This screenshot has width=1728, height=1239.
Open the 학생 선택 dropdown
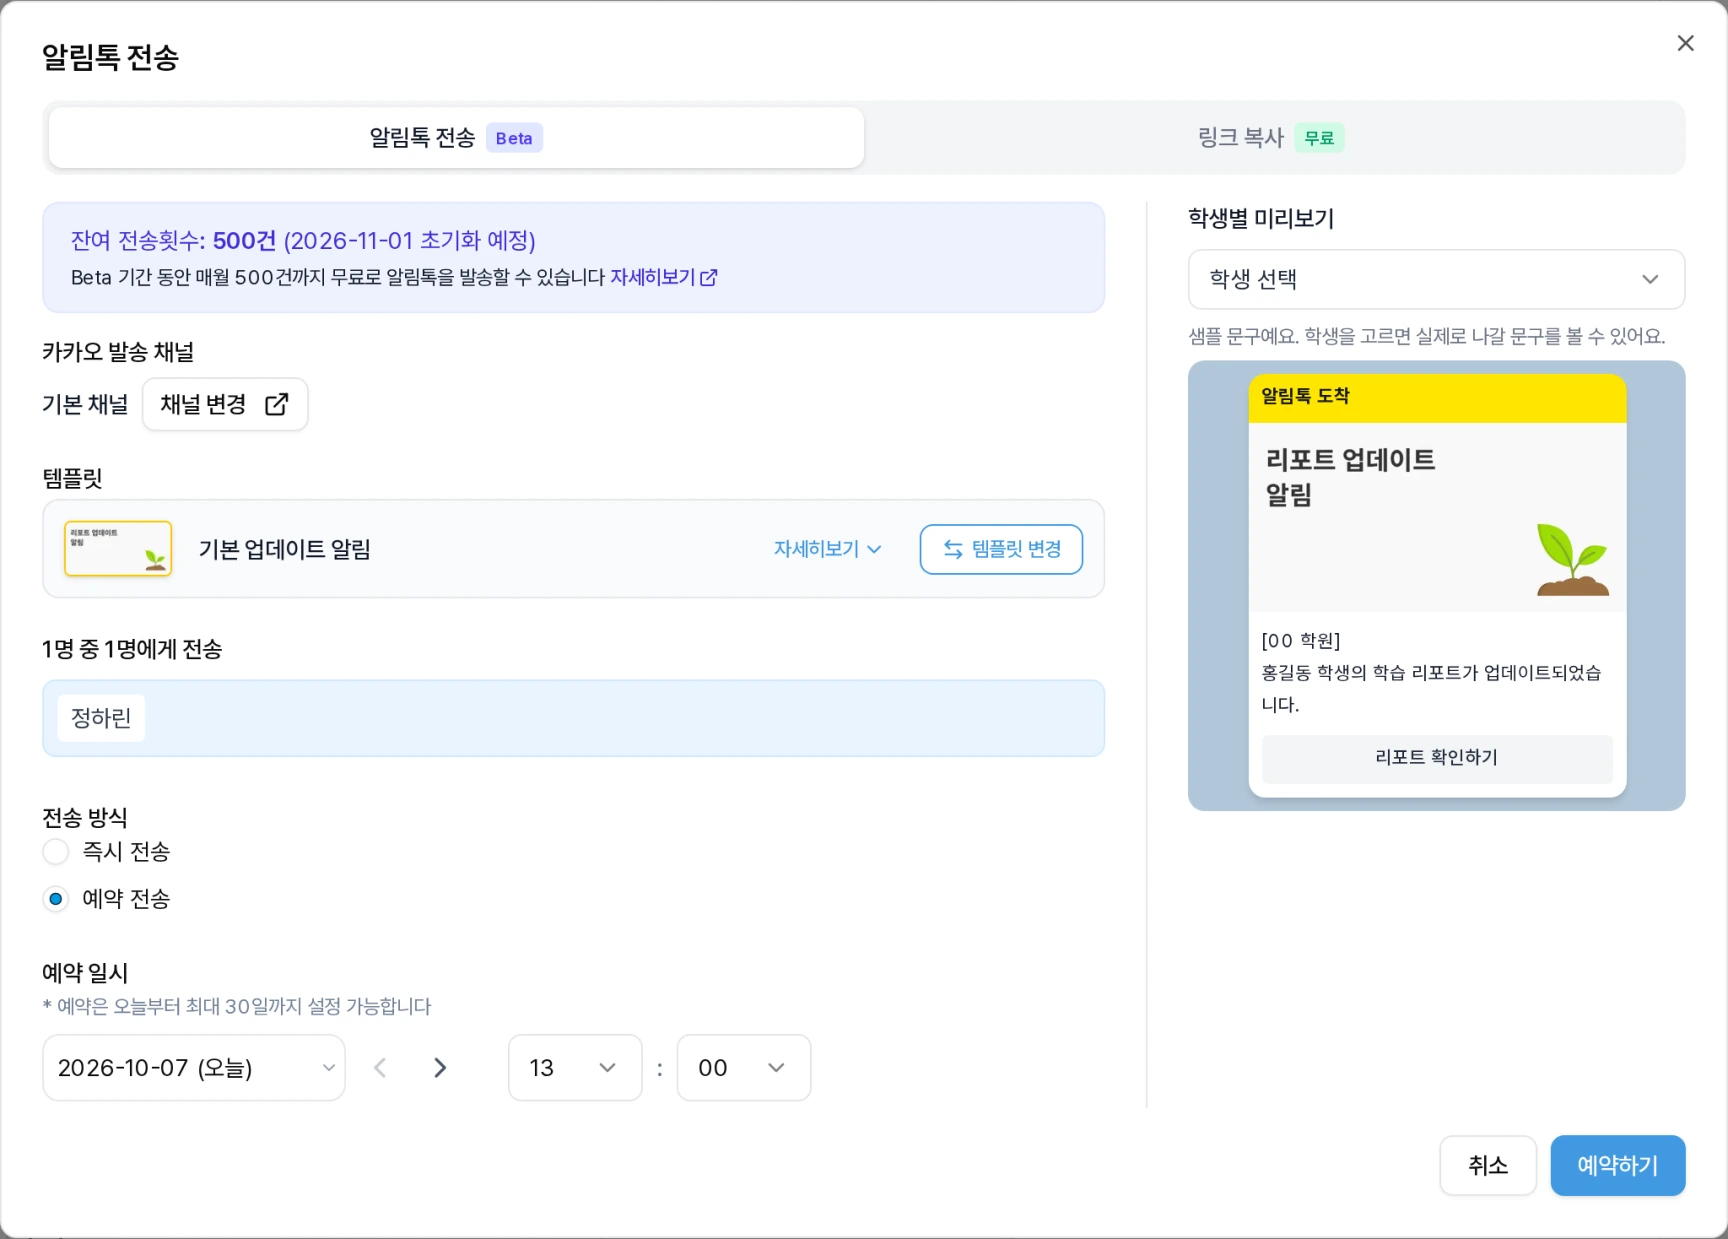click(x=1436, y=279)
